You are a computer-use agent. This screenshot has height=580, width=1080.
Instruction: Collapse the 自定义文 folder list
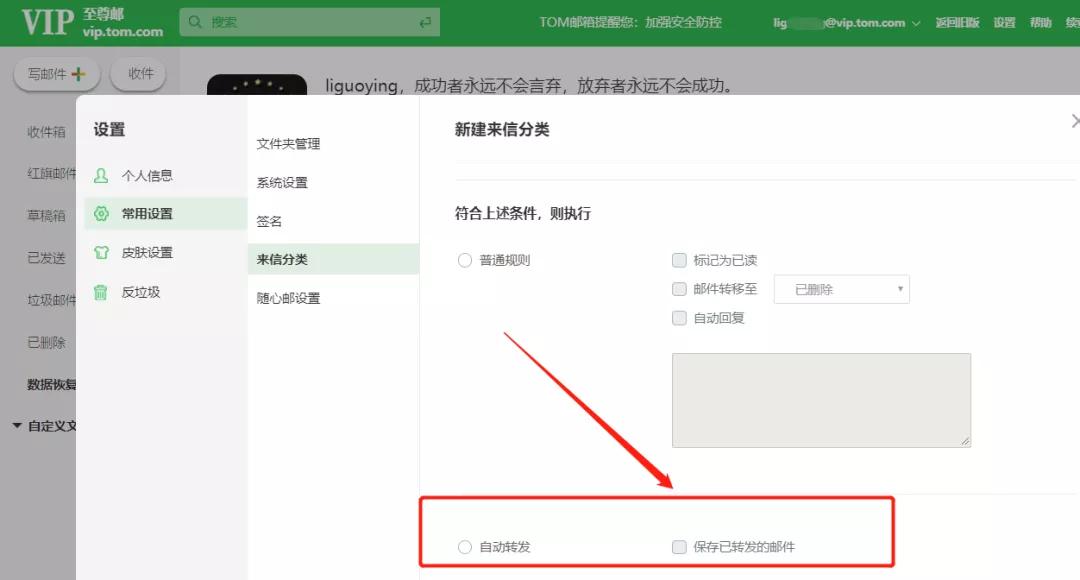click(16, 425)
